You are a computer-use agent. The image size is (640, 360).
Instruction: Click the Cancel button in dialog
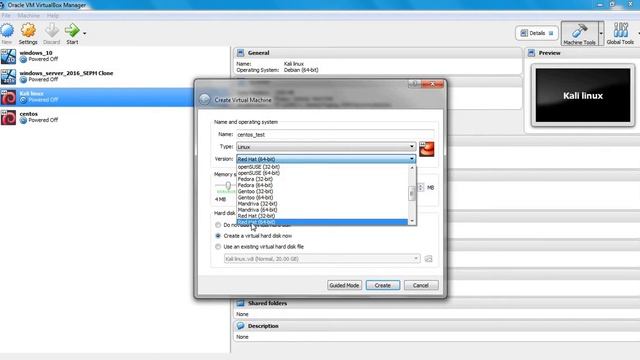coord(421,285)
